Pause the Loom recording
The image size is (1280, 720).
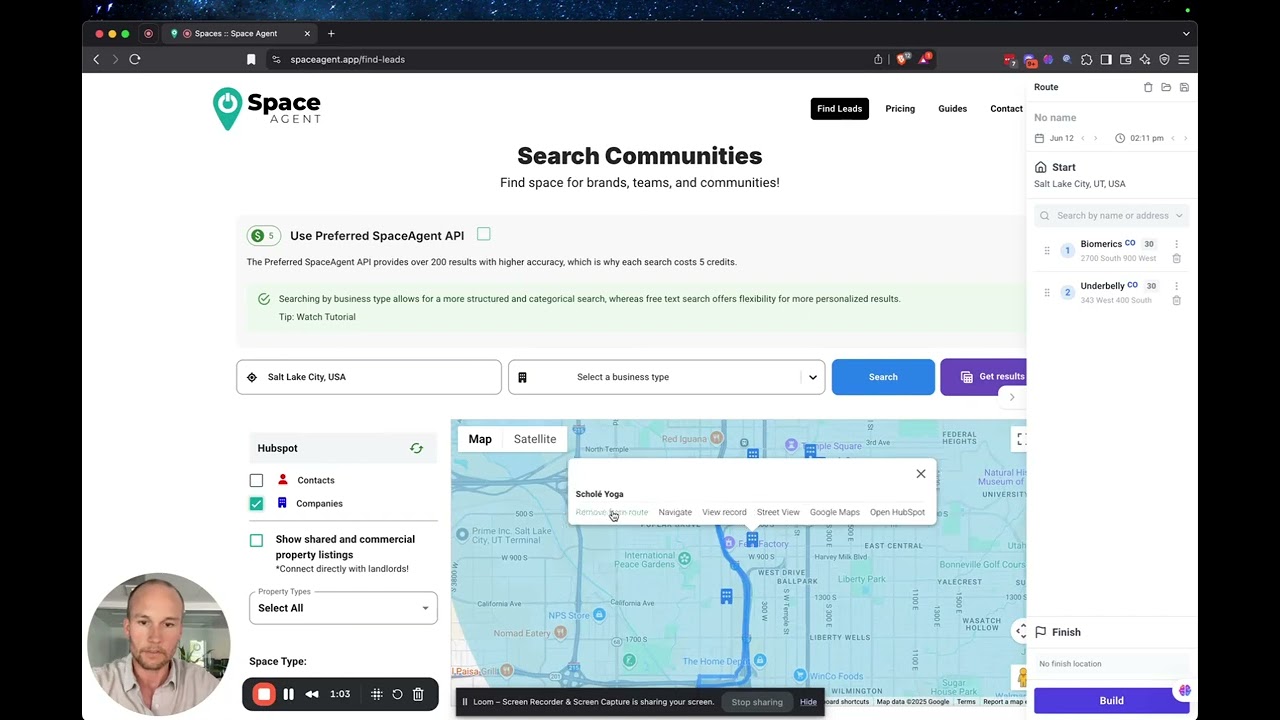(x=288, y=694)
